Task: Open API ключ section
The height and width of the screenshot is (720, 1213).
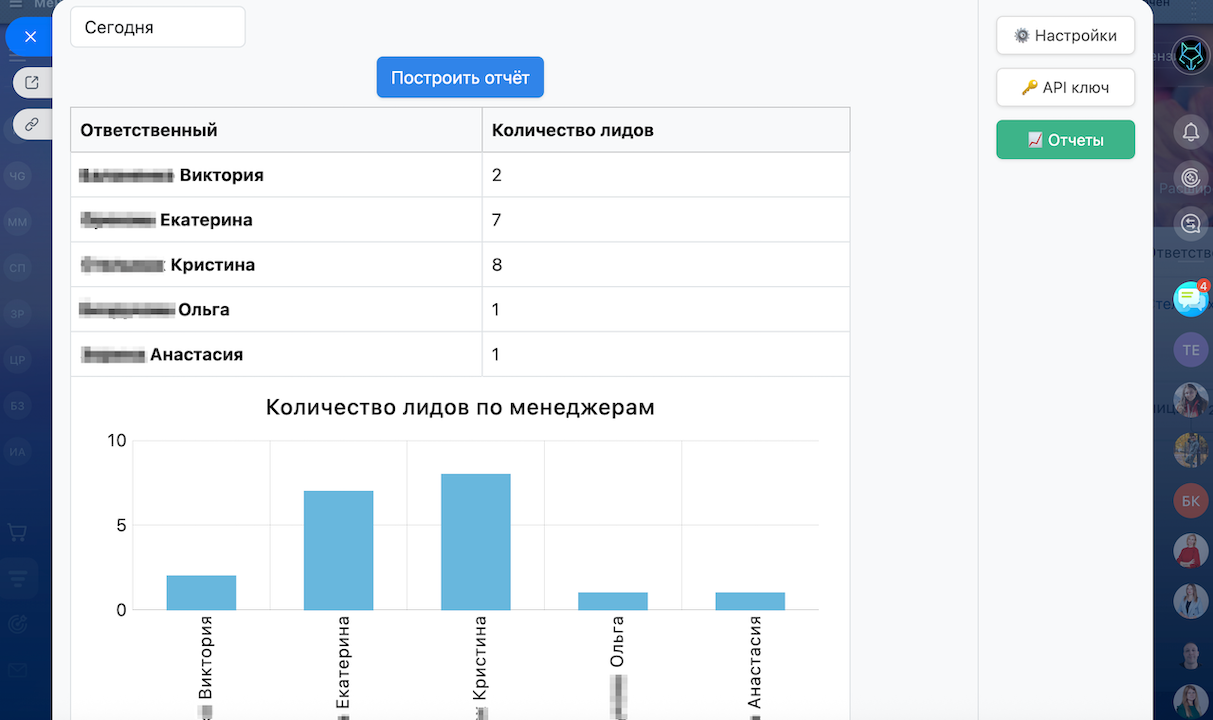Action: 1065,88
